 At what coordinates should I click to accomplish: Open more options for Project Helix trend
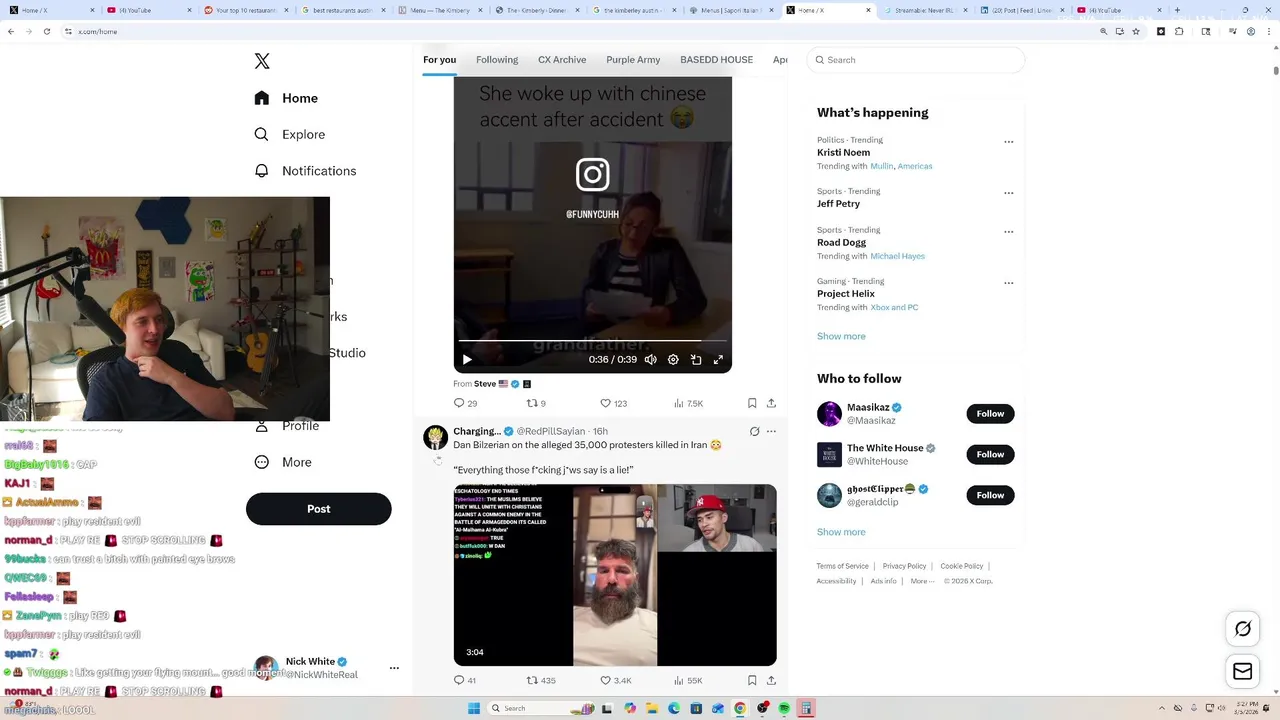(x=1009, y=283)
